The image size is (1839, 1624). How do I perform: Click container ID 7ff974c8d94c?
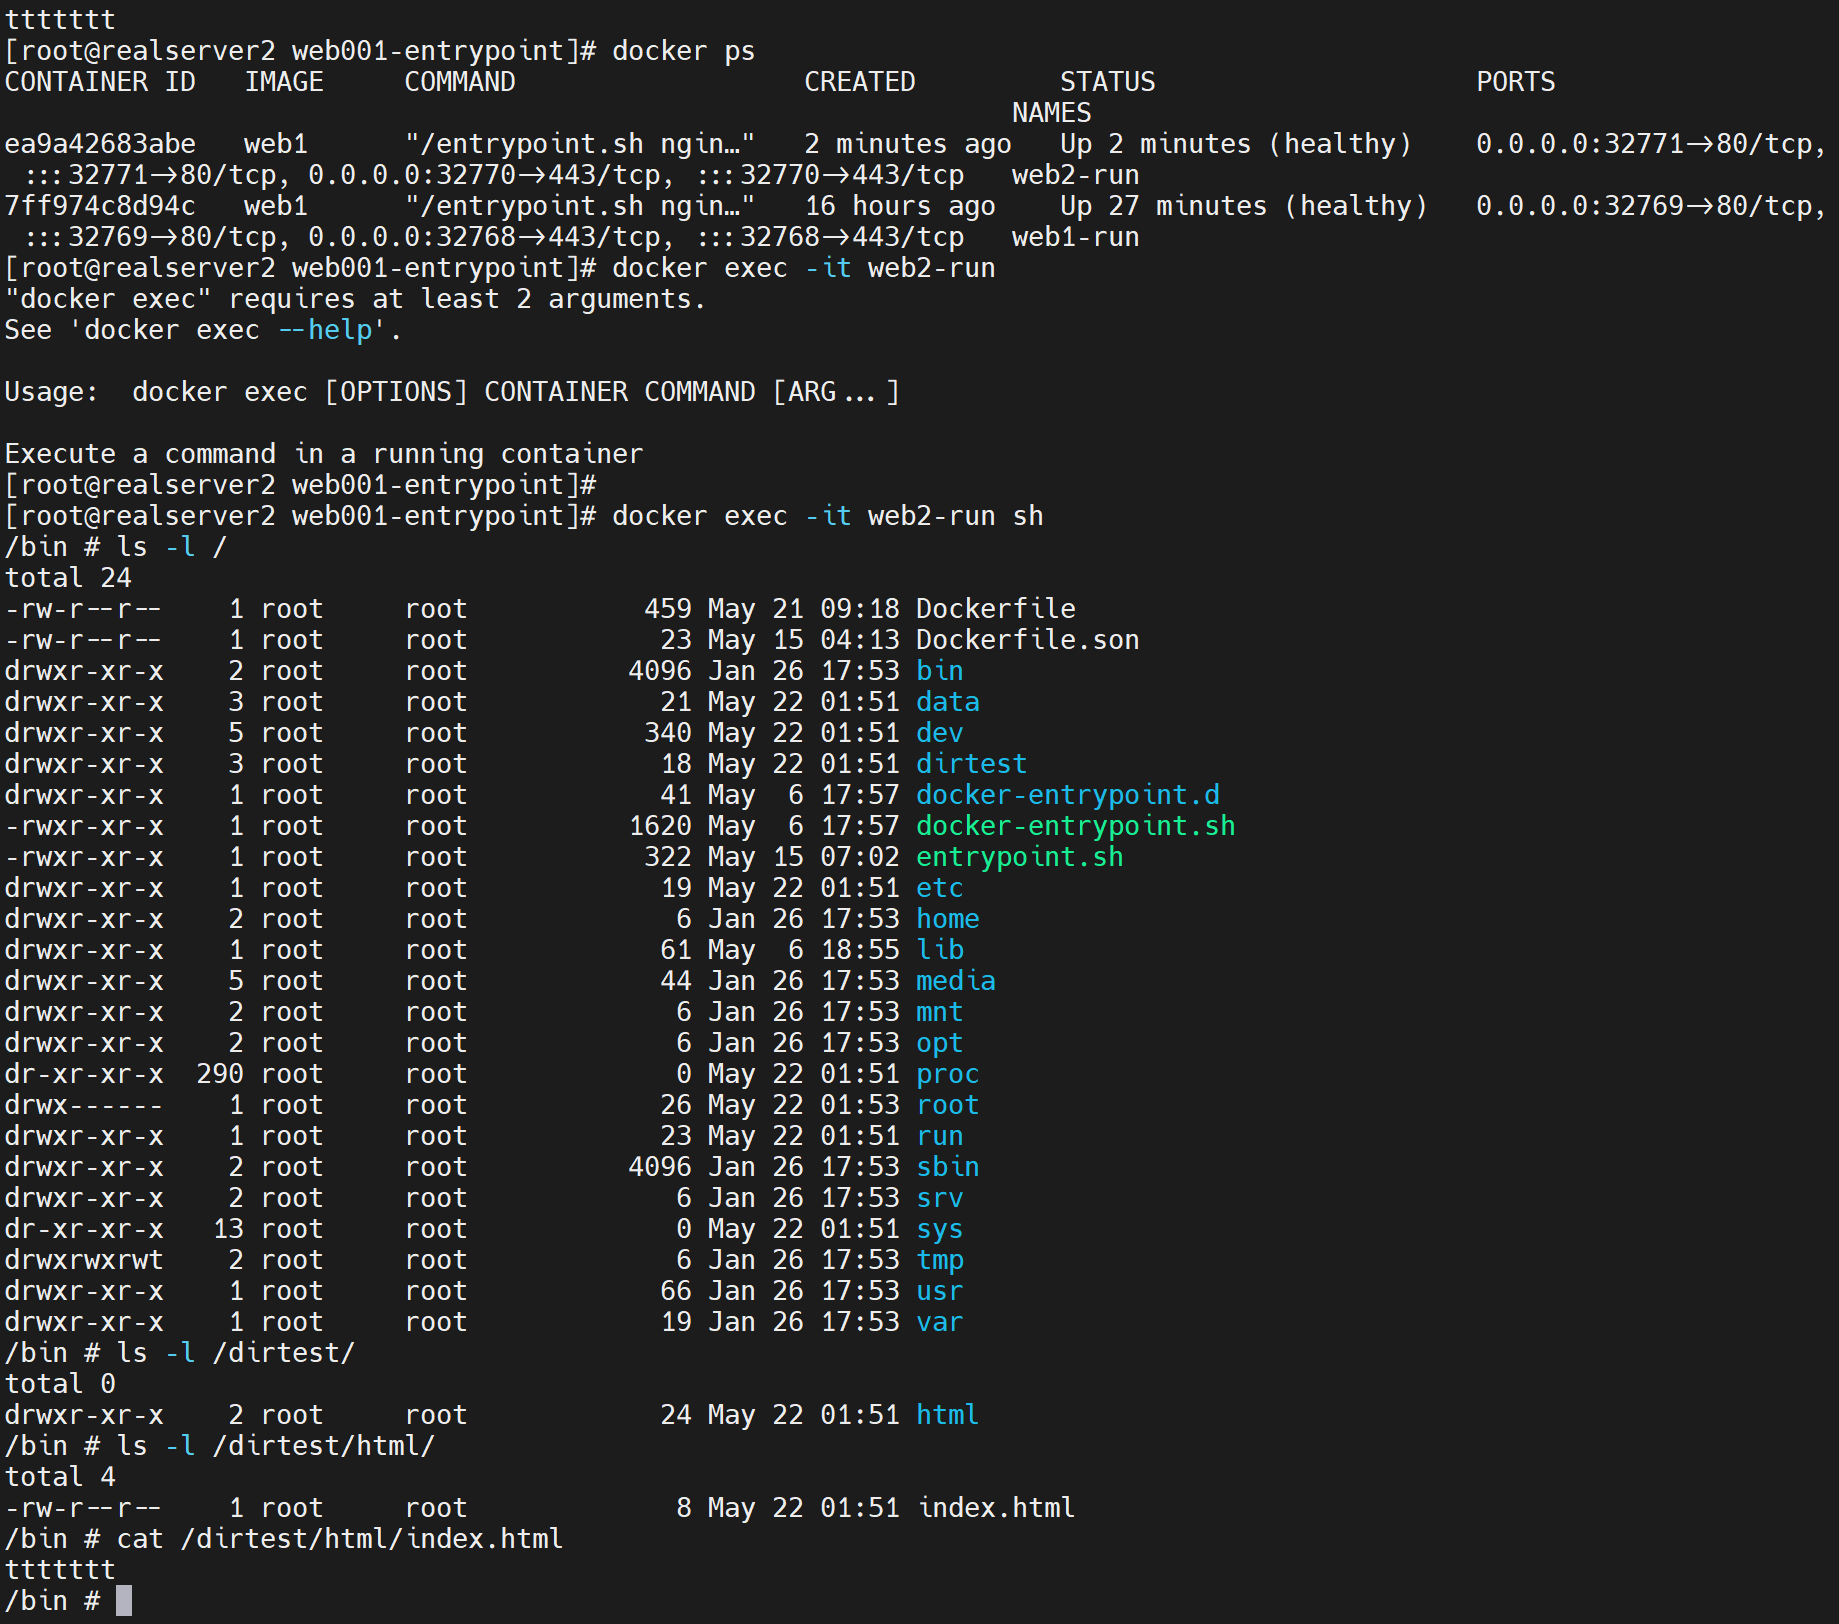(x=100, y=206)
